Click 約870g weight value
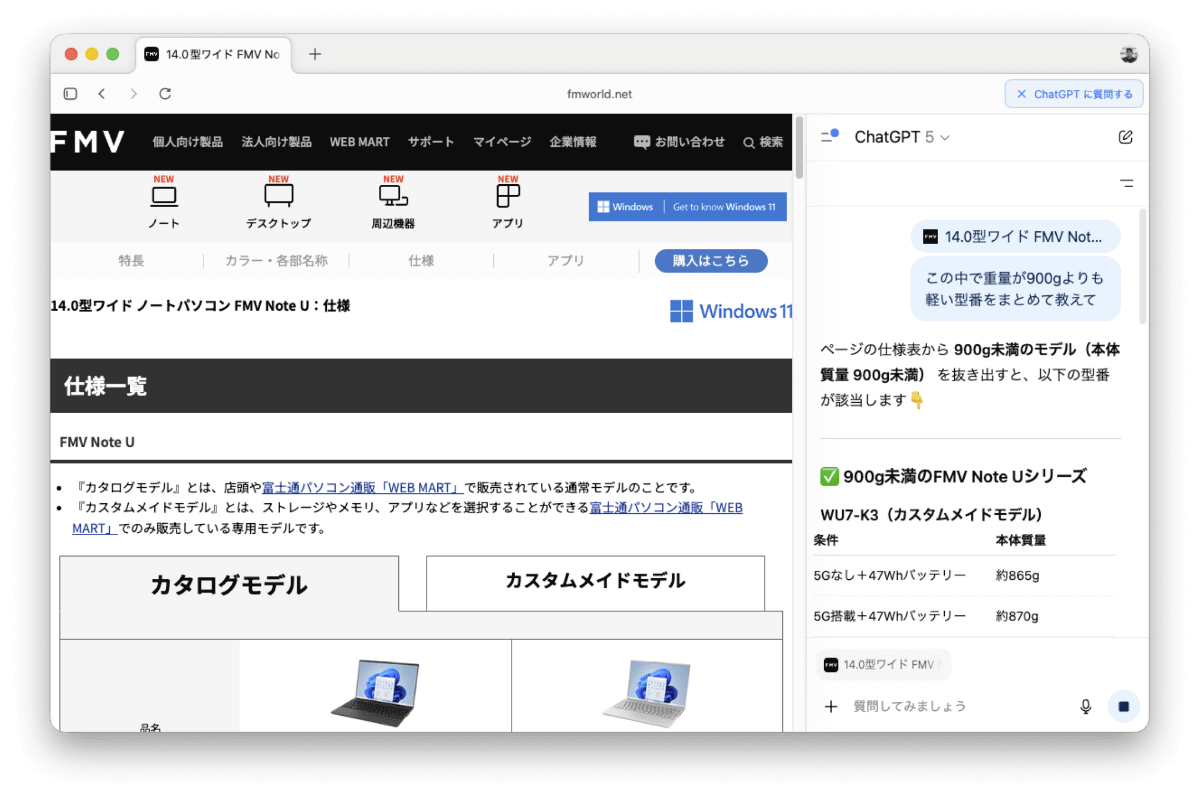Image resolution: width=1200 pixels, height=799 pixels. pyautogui.click(x=1018, y=616)
